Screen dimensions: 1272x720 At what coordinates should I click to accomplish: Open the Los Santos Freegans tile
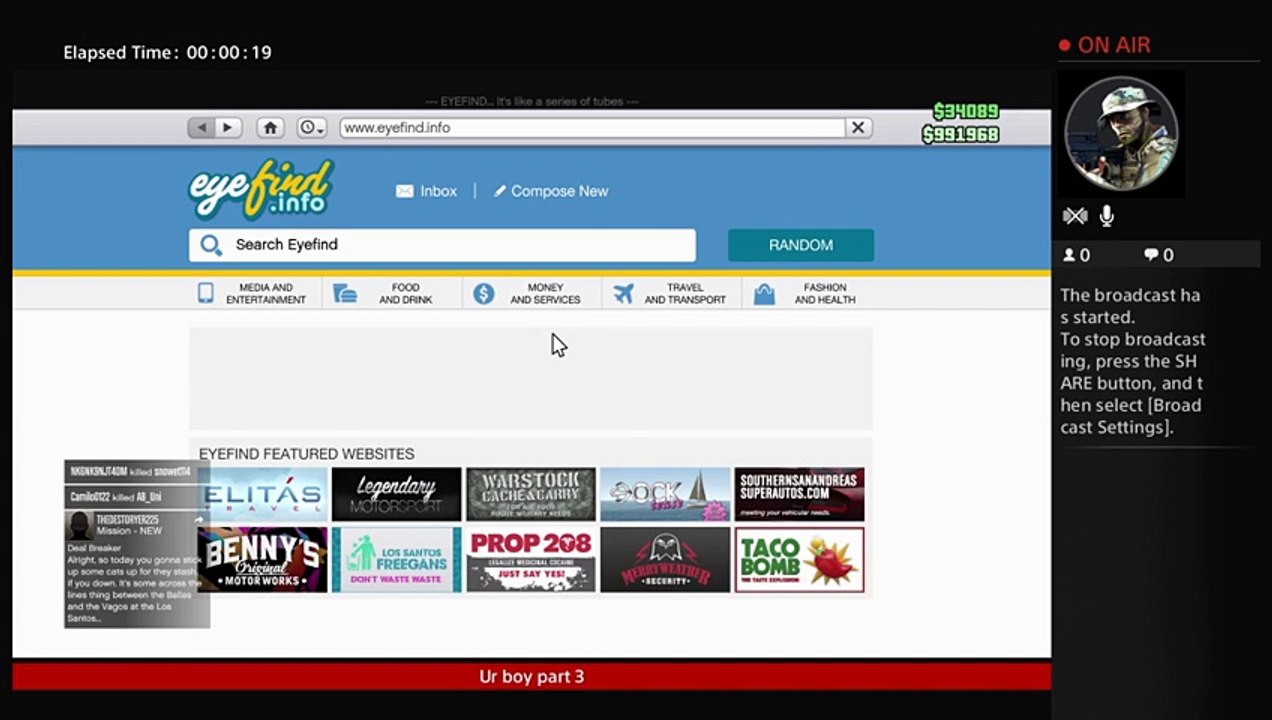coord(397,560)
